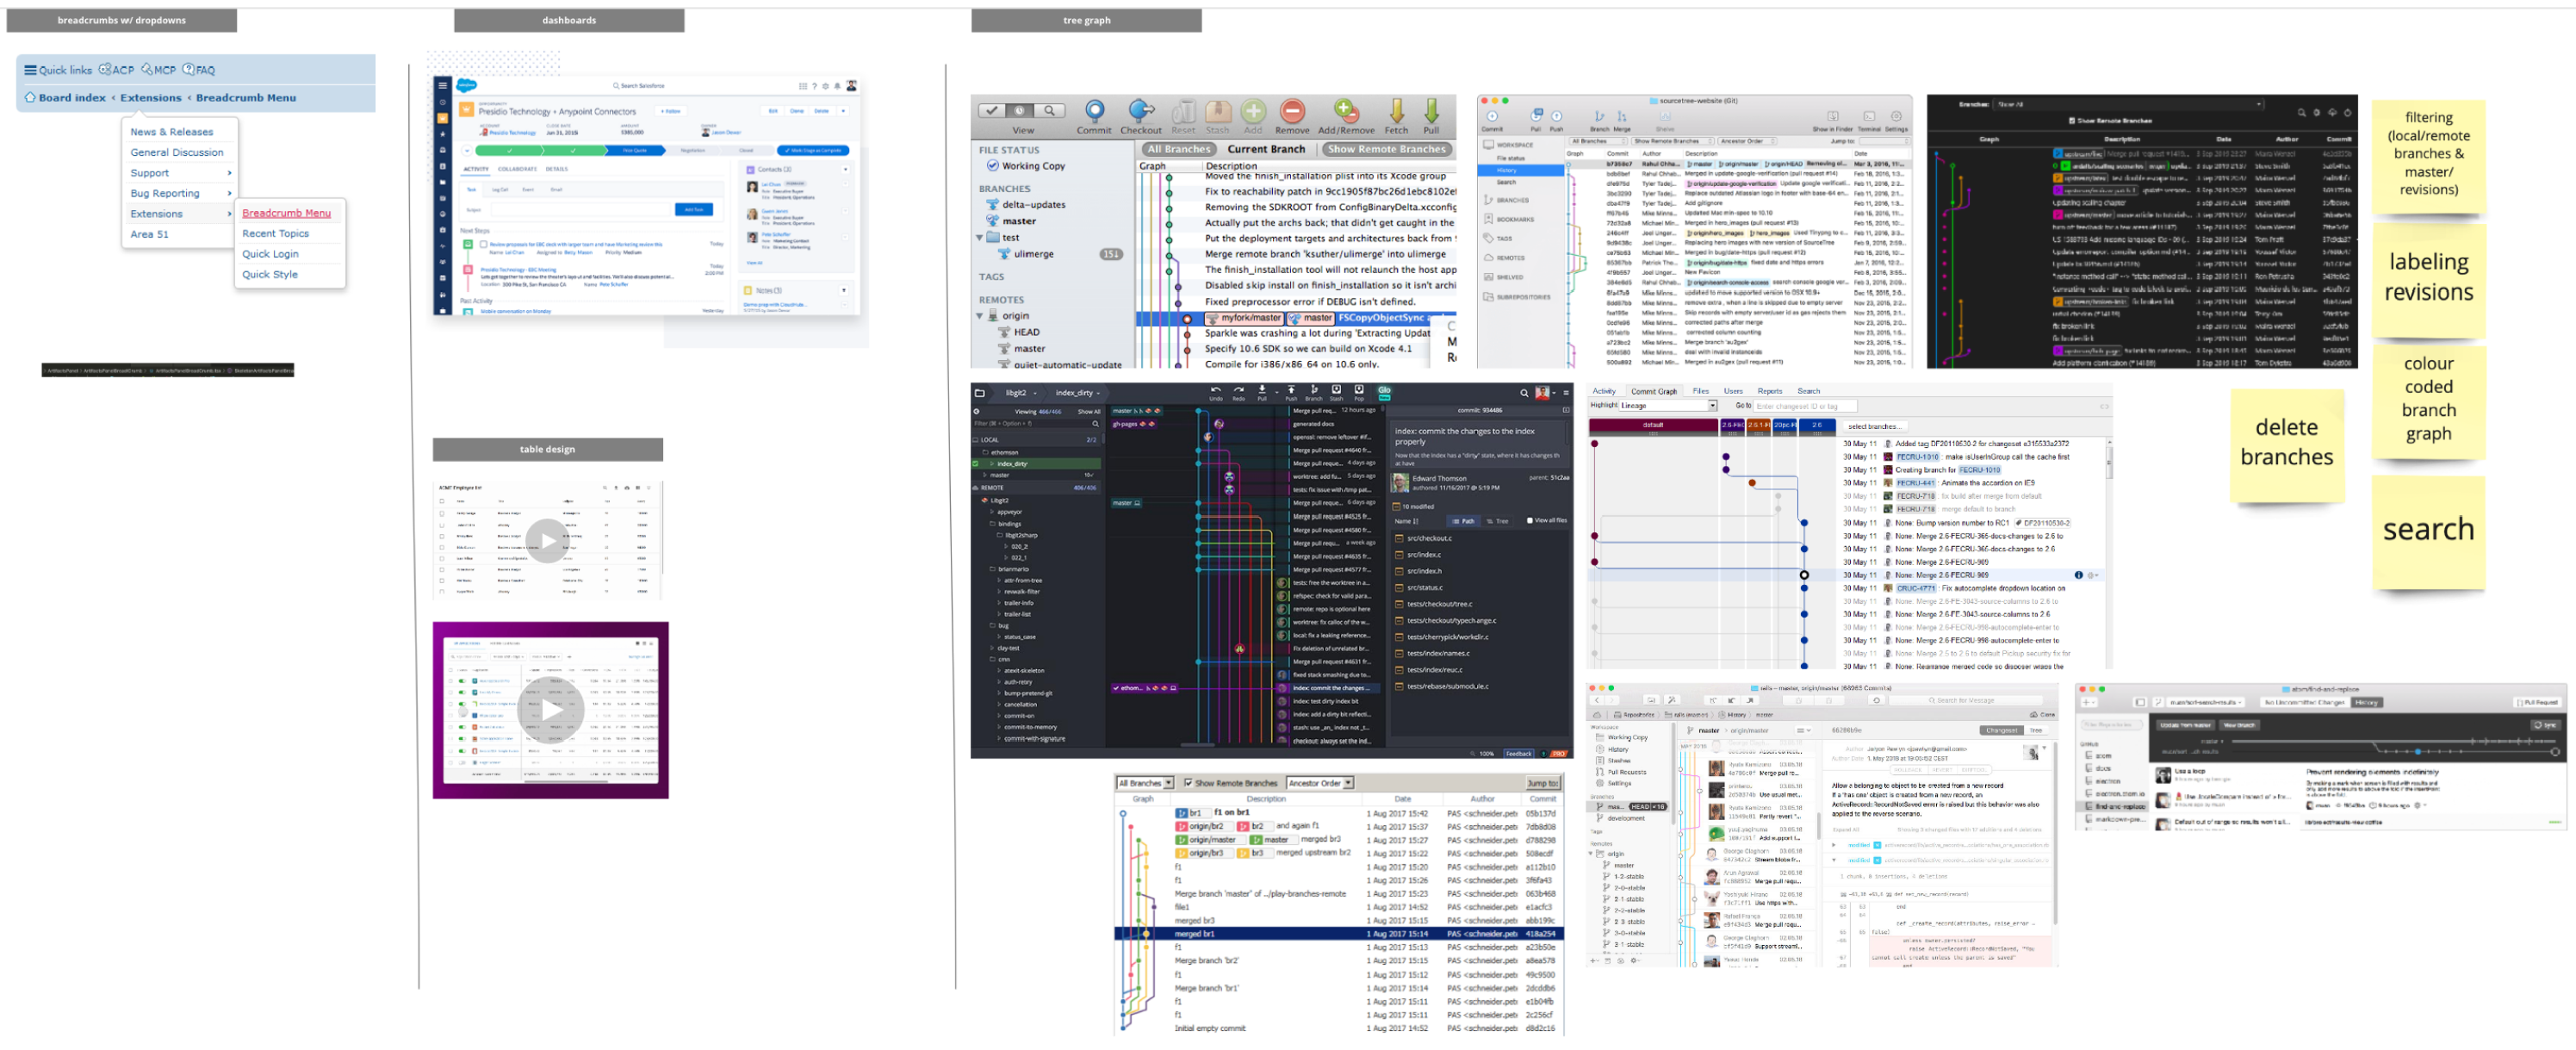
Task: Select the ulimerge branch under test
Action: tap(1033, 254)
